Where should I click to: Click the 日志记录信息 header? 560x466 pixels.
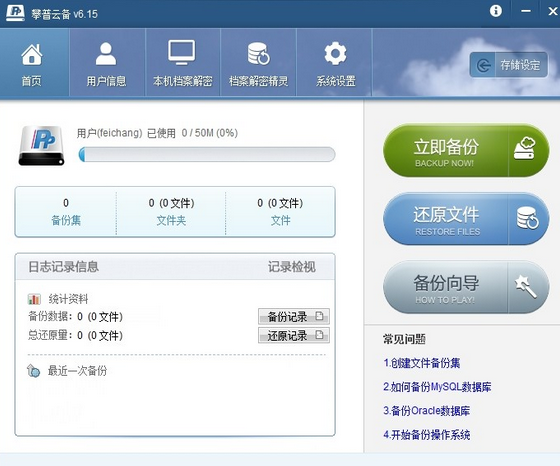coord(64,267)
